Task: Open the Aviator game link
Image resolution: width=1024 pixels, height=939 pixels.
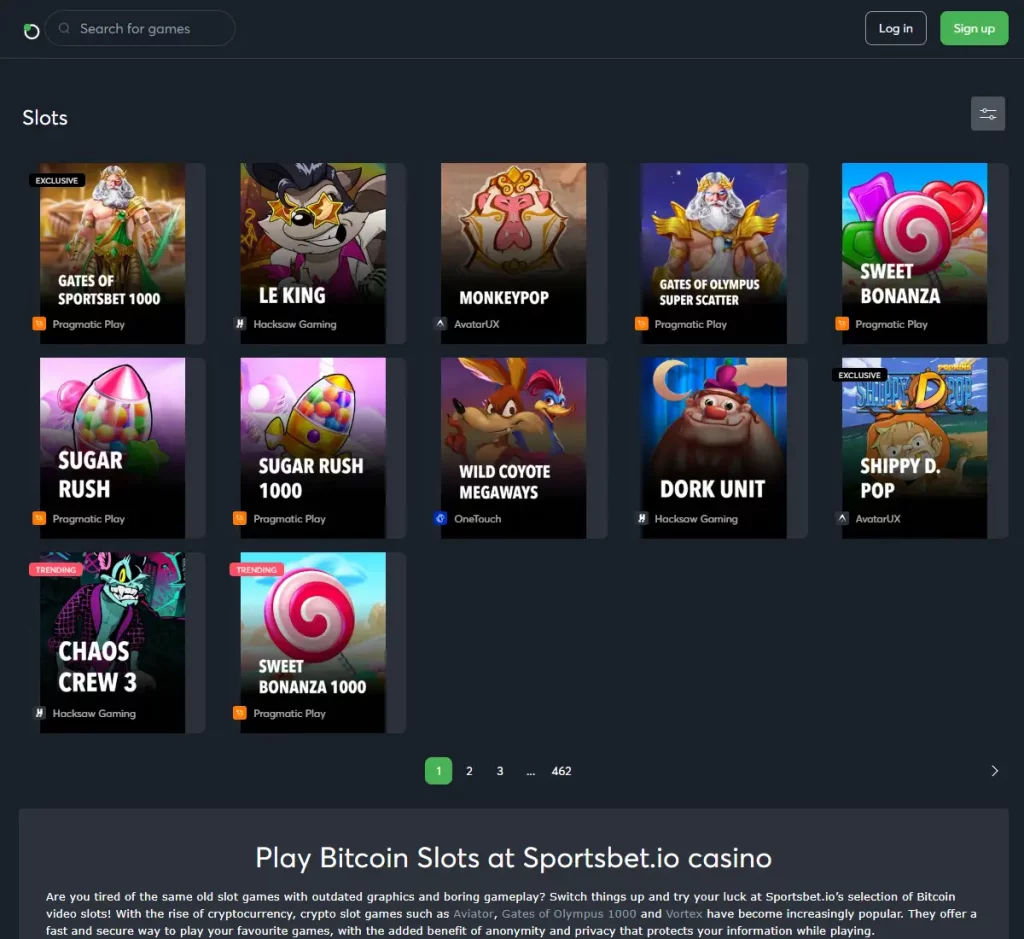Action: point(473,913)
